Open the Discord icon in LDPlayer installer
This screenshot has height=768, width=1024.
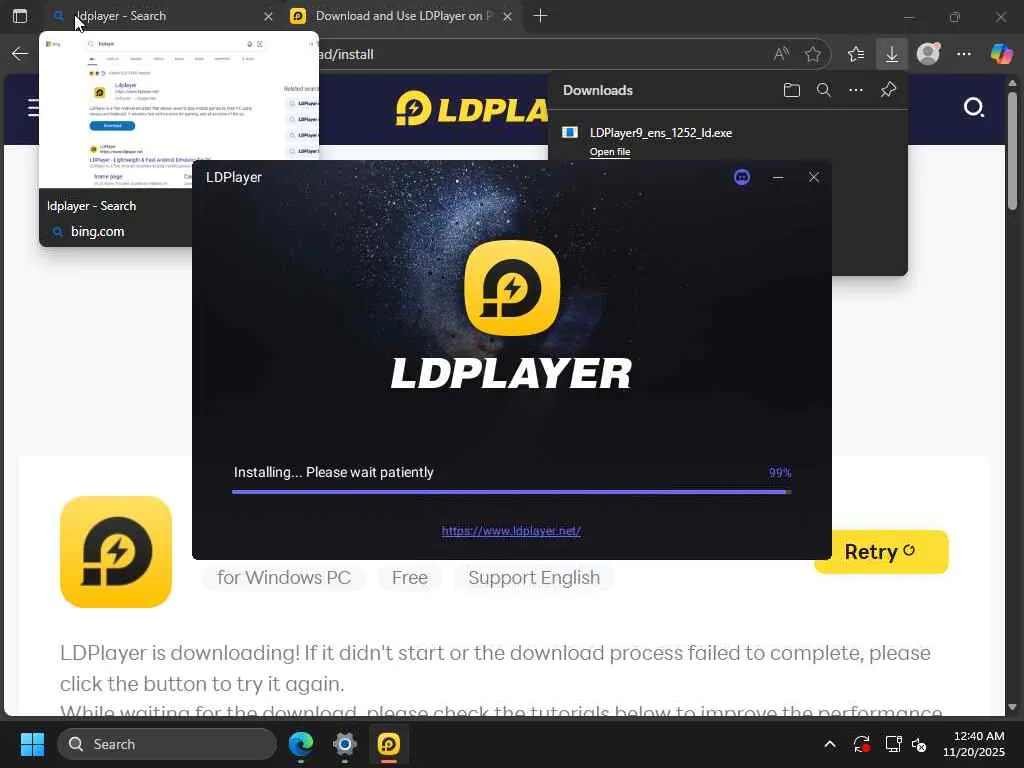click(x=742, y=177)
